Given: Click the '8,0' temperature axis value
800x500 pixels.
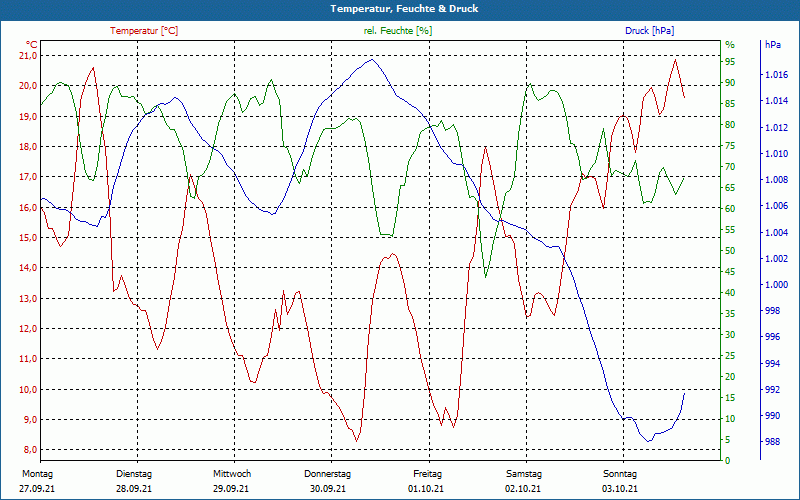Looking at the screenshot, I should click(x=30, y=450).
